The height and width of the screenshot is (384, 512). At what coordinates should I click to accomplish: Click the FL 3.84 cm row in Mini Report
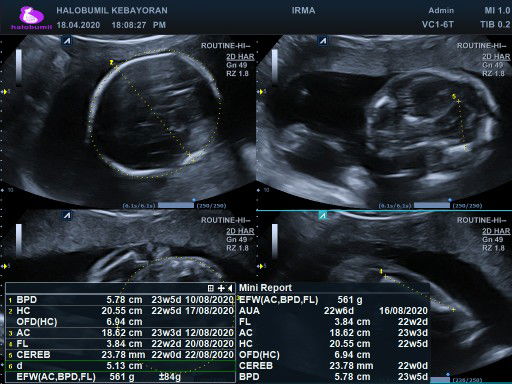[x=333, y=322]
